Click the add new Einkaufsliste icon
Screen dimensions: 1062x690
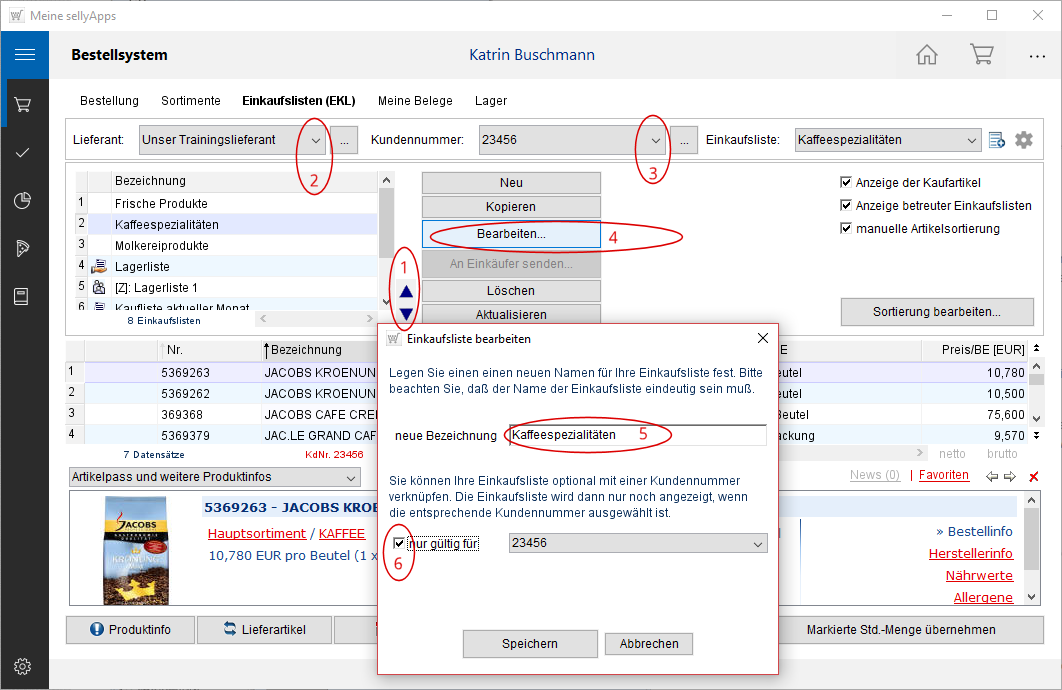(997, 140)
